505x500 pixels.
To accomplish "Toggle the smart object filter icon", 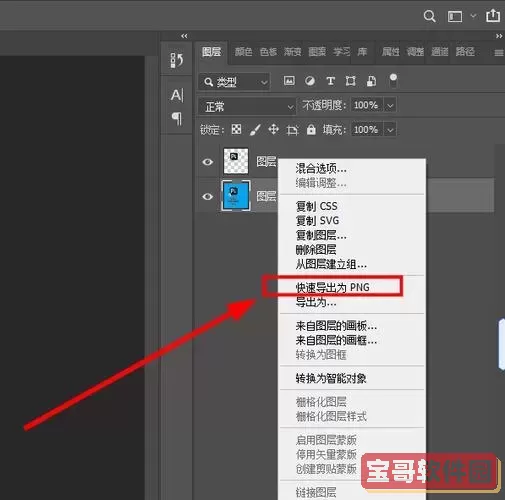I will tap(371, 81).
